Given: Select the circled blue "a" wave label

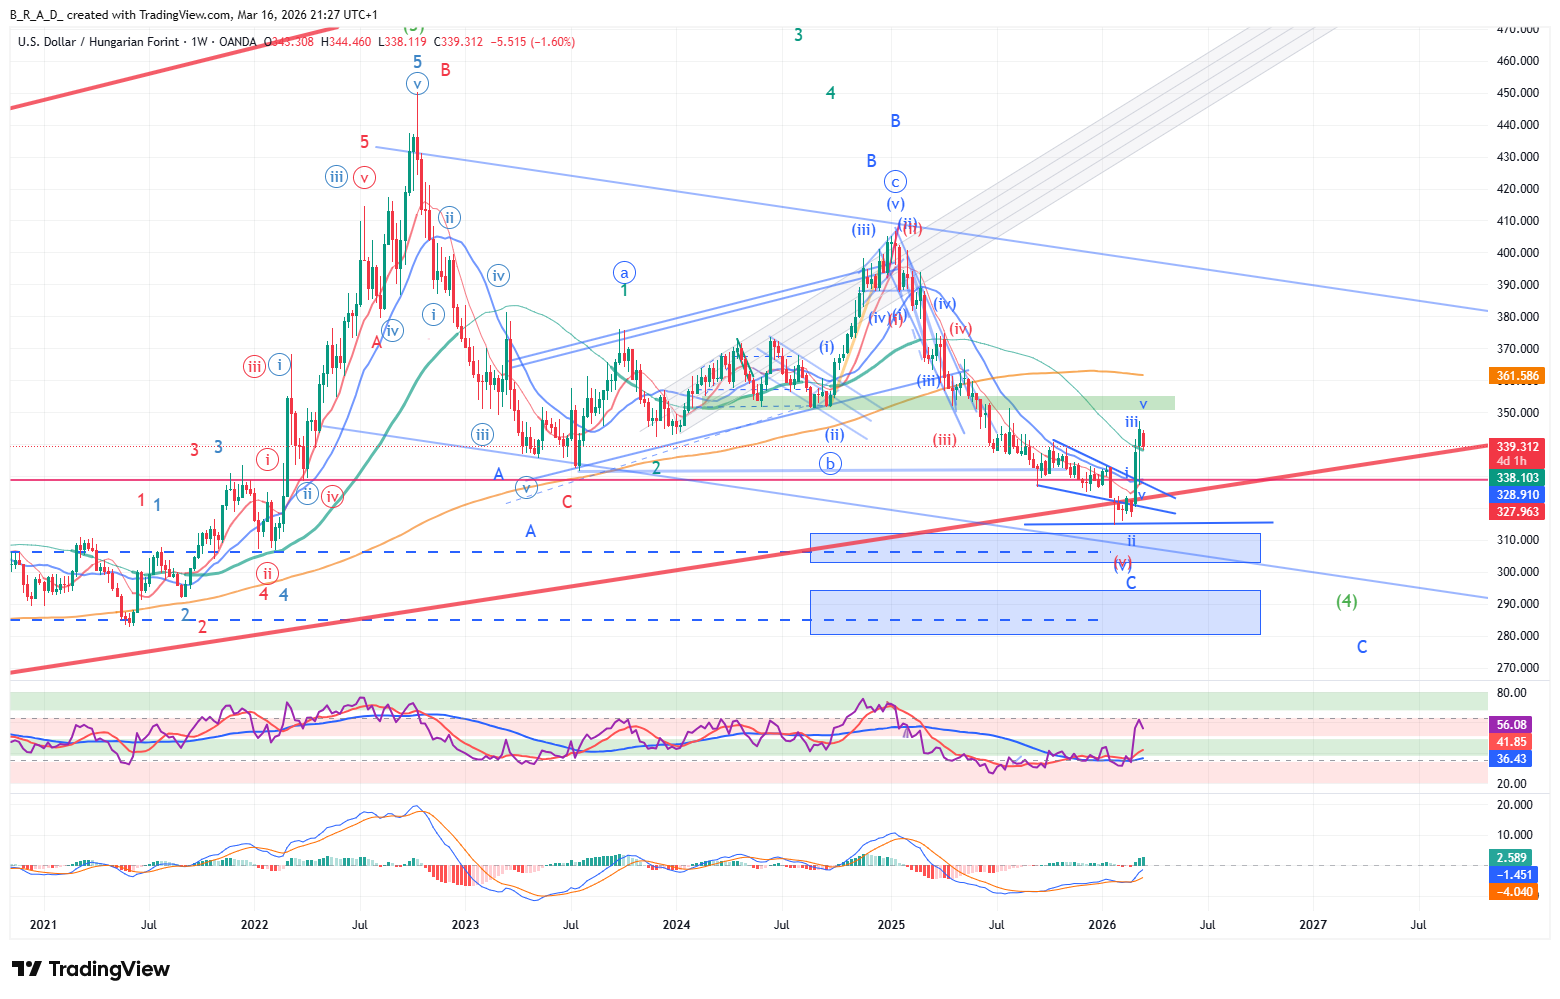Looking at the screenshot, I should click(624, 272).
